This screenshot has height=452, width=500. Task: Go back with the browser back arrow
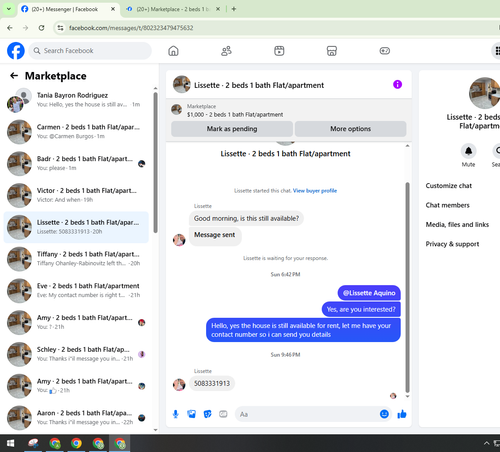click(x=10, y=28)
